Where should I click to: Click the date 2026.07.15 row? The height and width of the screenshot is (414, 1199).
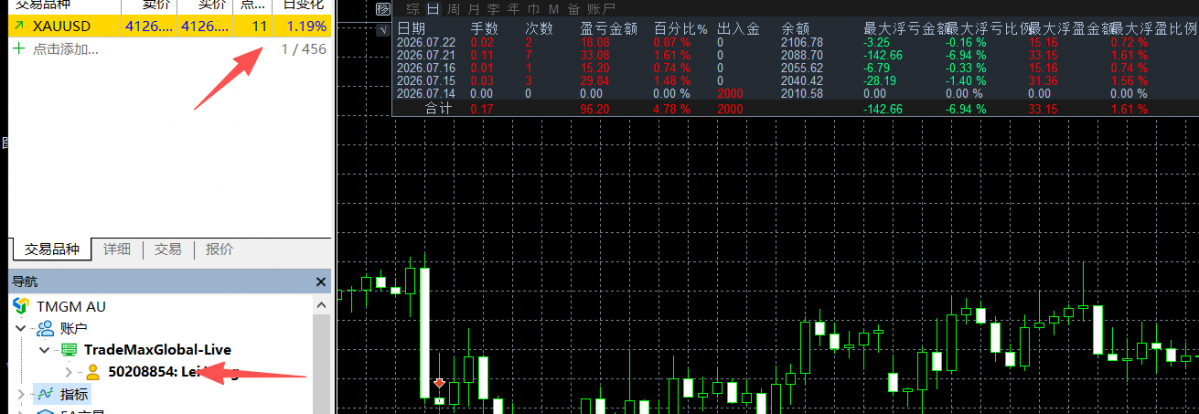pos(427,81)
